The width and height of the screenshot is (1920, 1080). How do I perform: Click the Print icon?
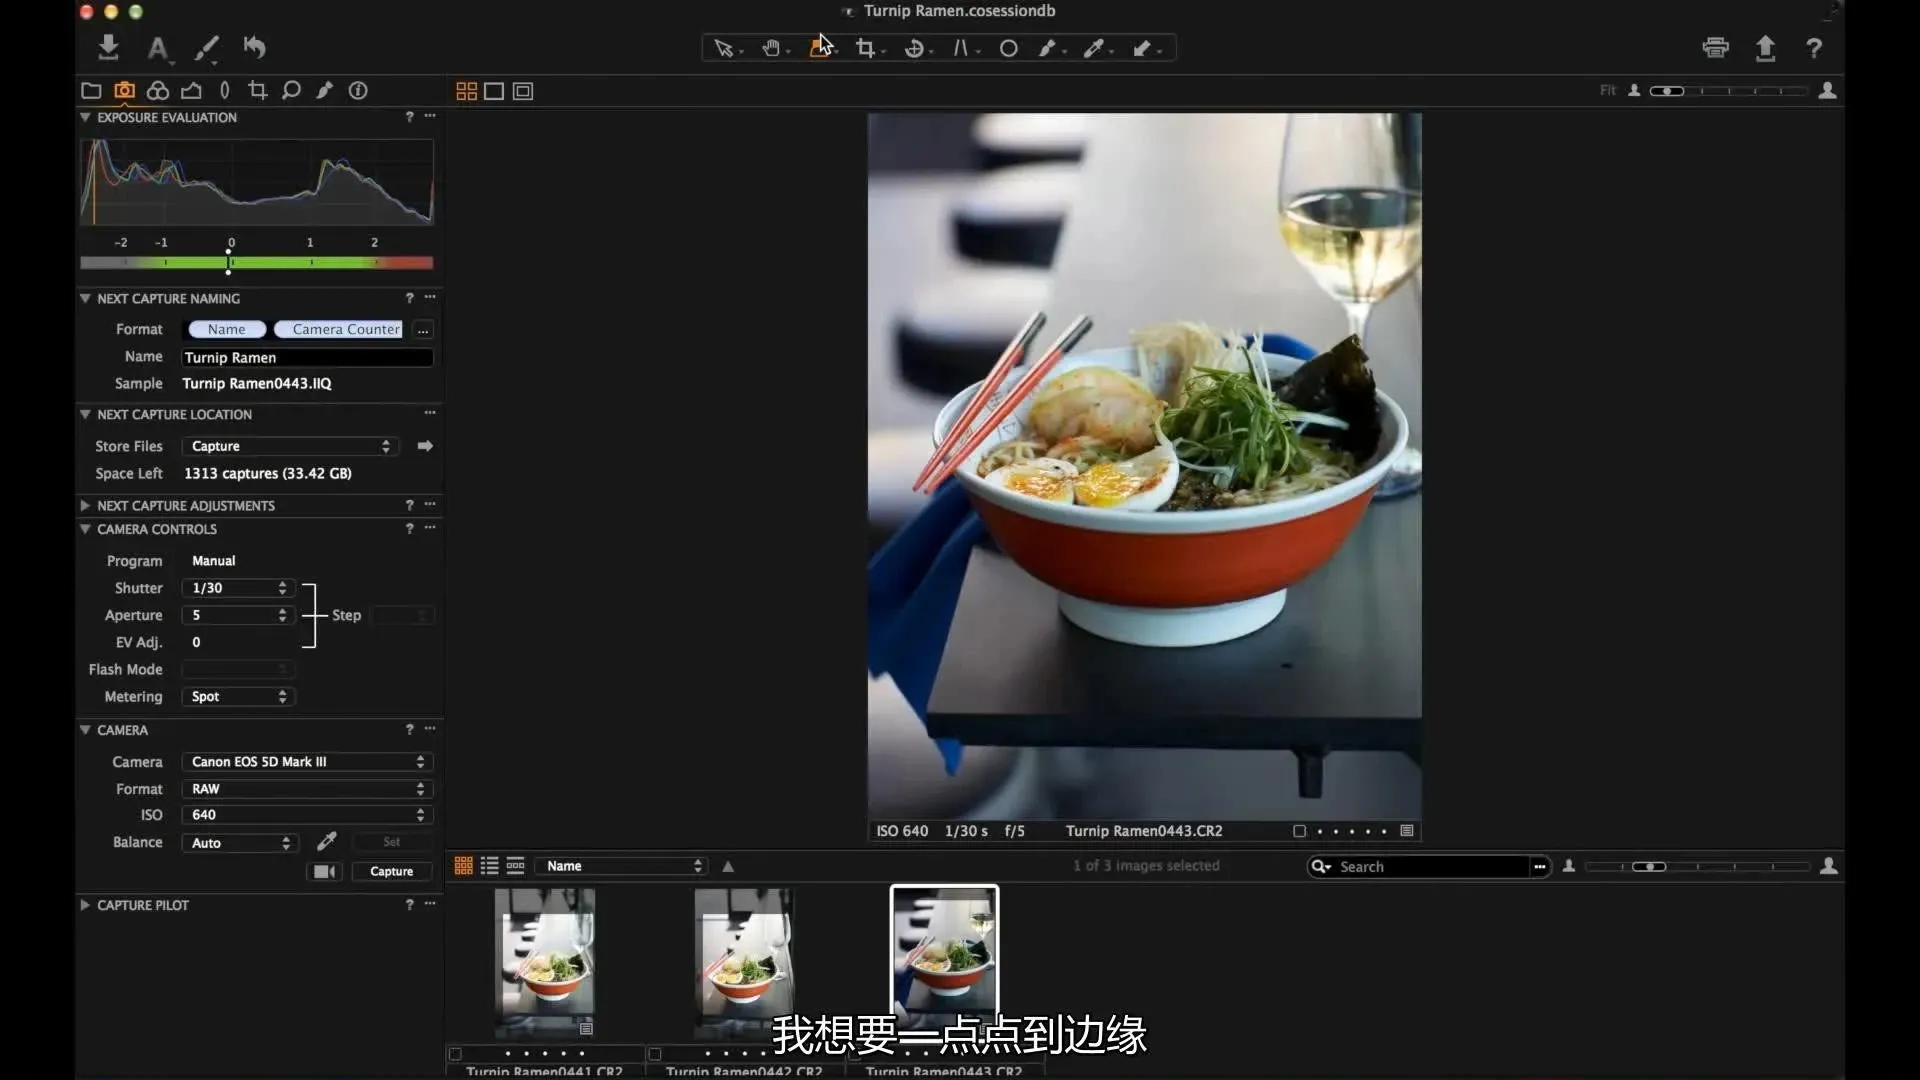(1716, 47)
